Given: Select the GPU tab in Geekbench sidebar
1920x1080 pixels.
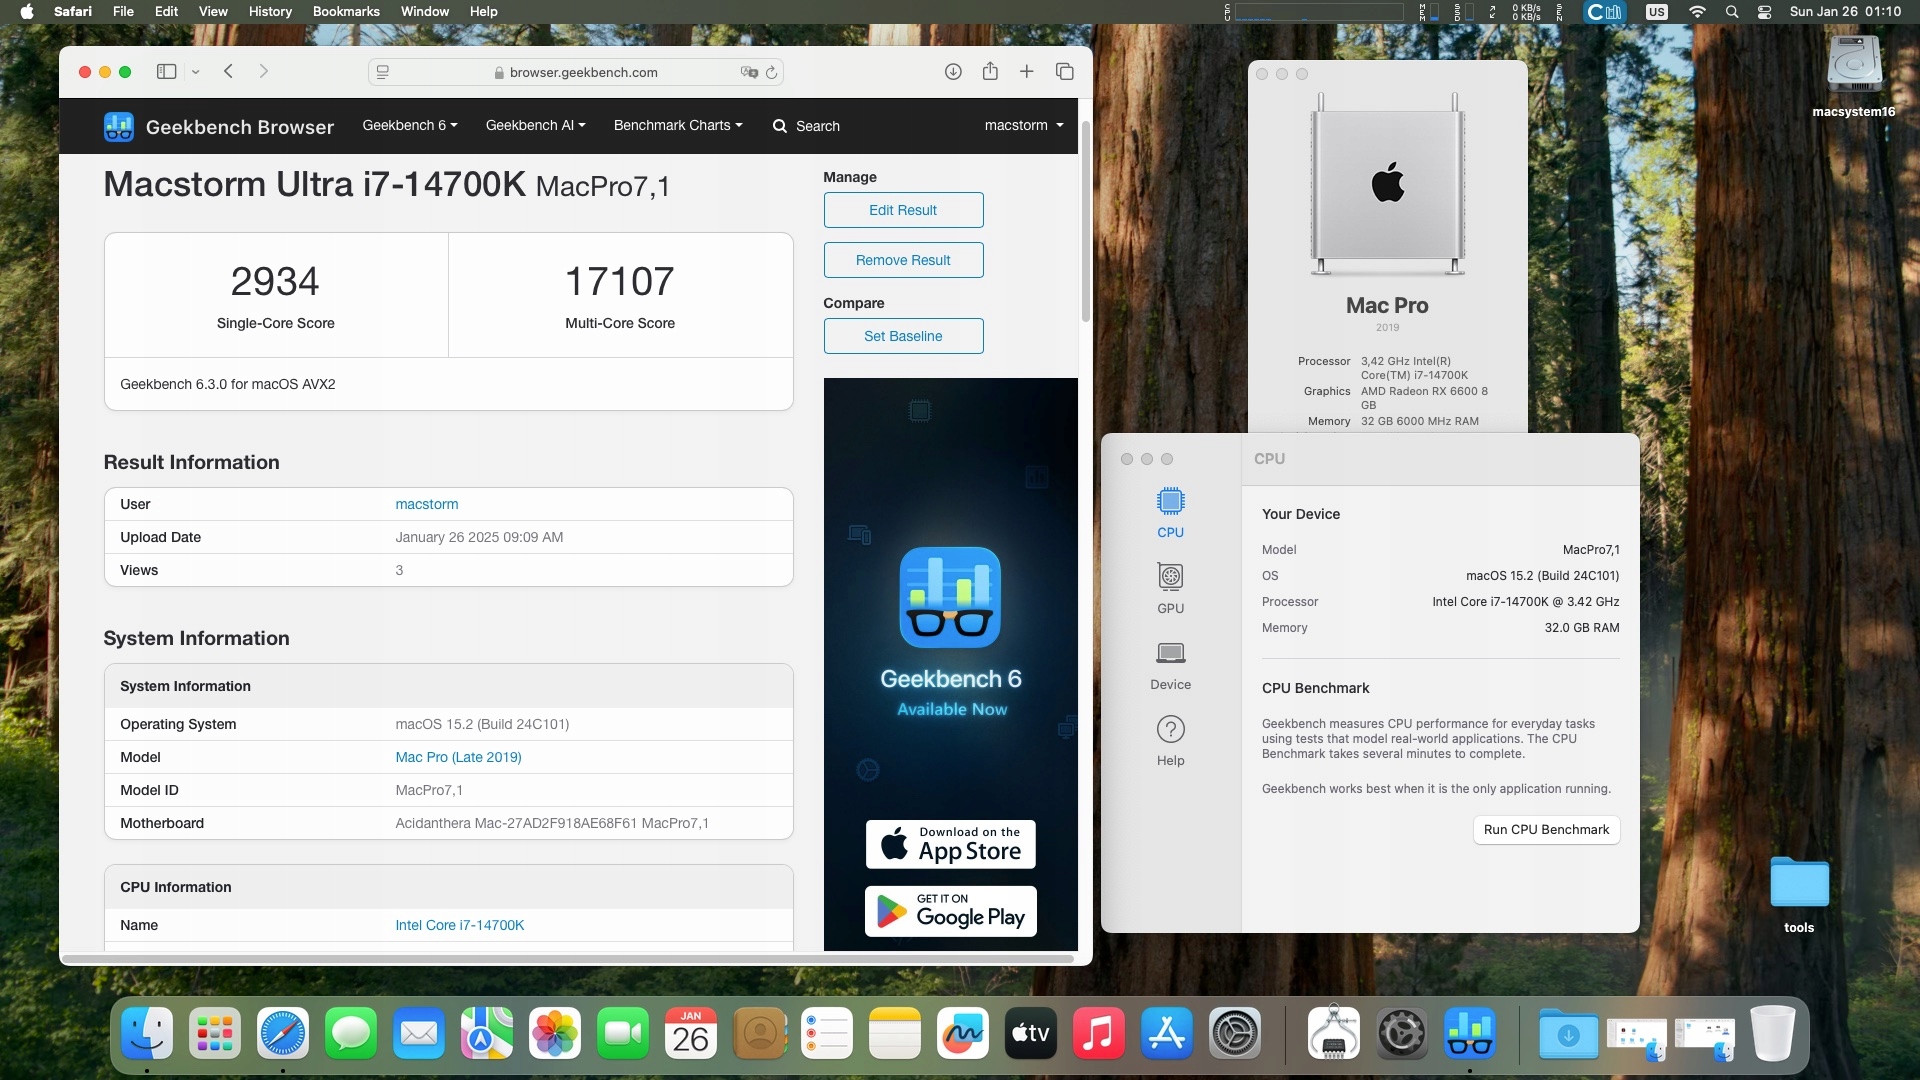Looking at the screenshot, I should tap(1170, 588).
